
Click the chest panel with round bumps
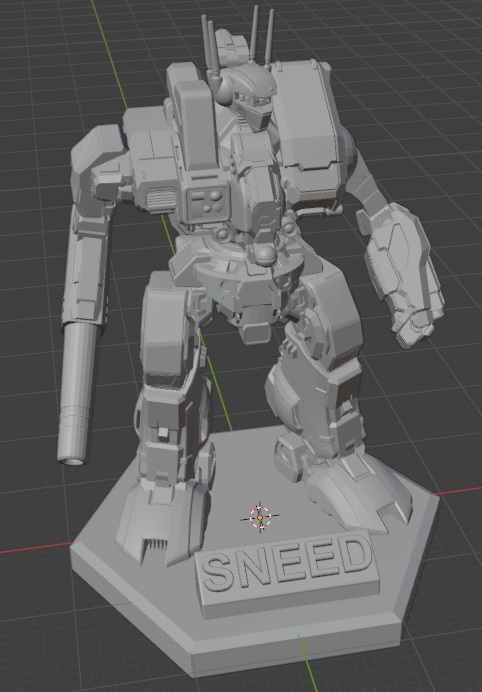209,203
